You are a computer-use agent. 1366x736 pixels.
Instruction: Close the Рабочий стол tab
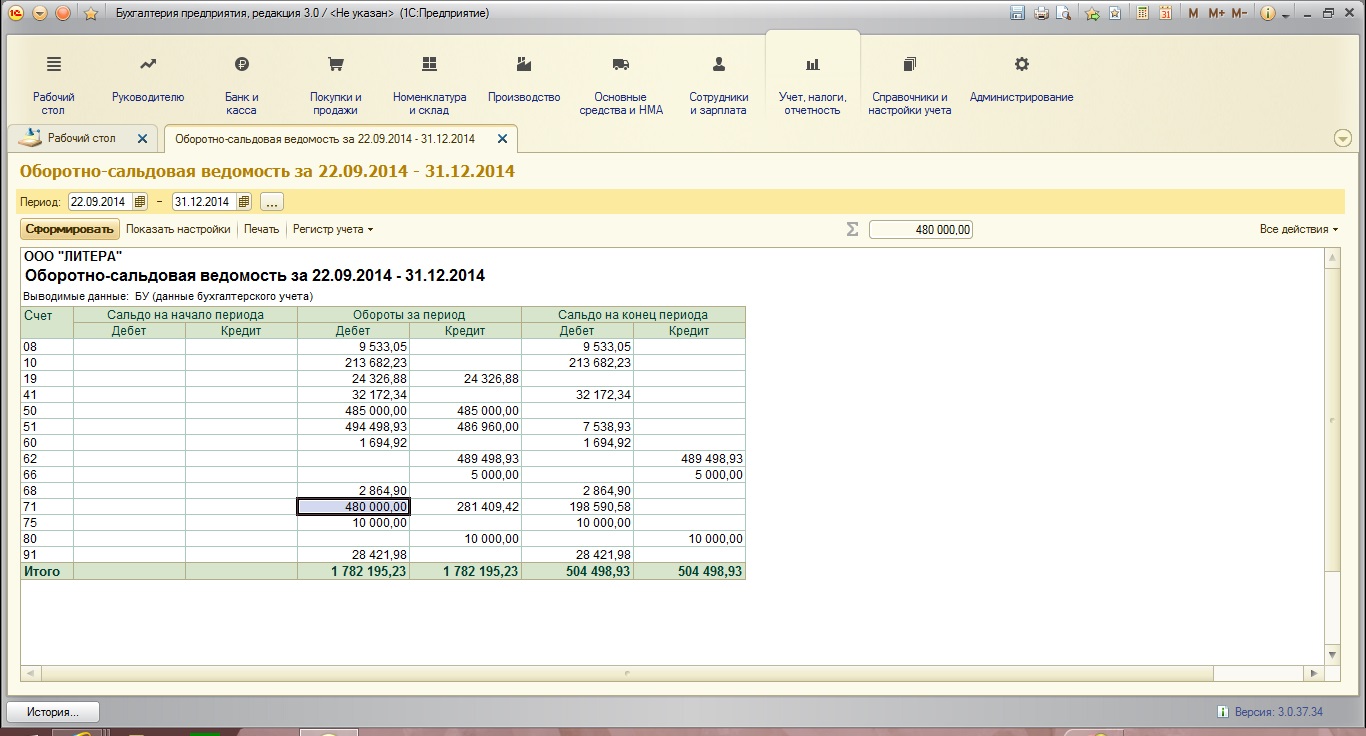click(142, 139)
